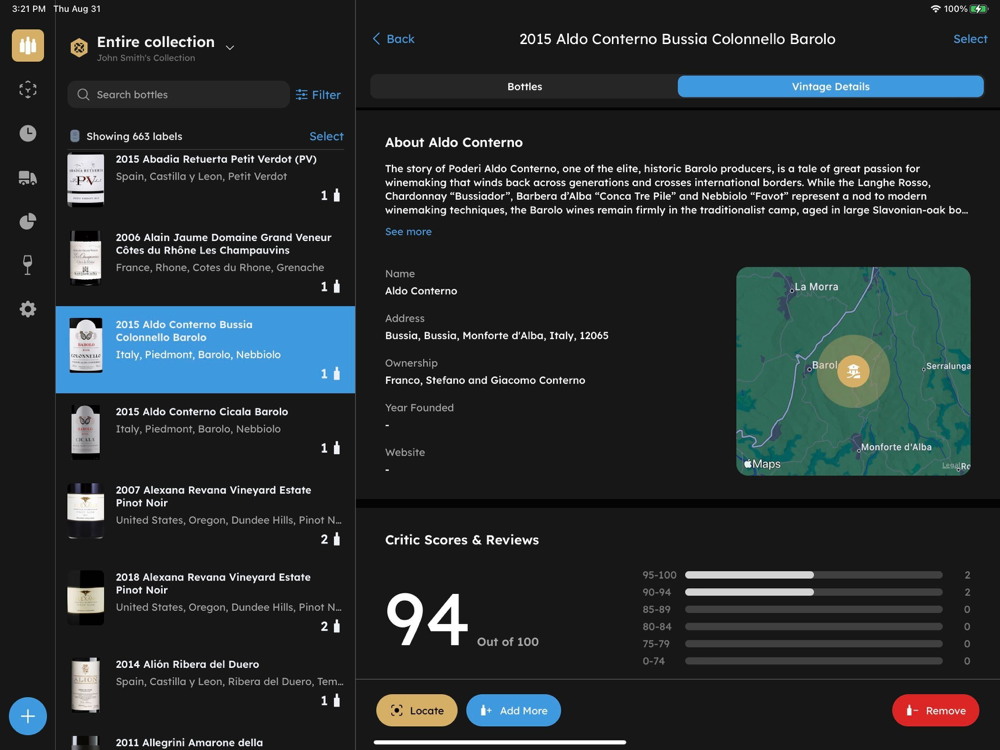Click 'Showing 663 labels' text
This screenshot has height=750, width=1000.
tap(134, 136)
